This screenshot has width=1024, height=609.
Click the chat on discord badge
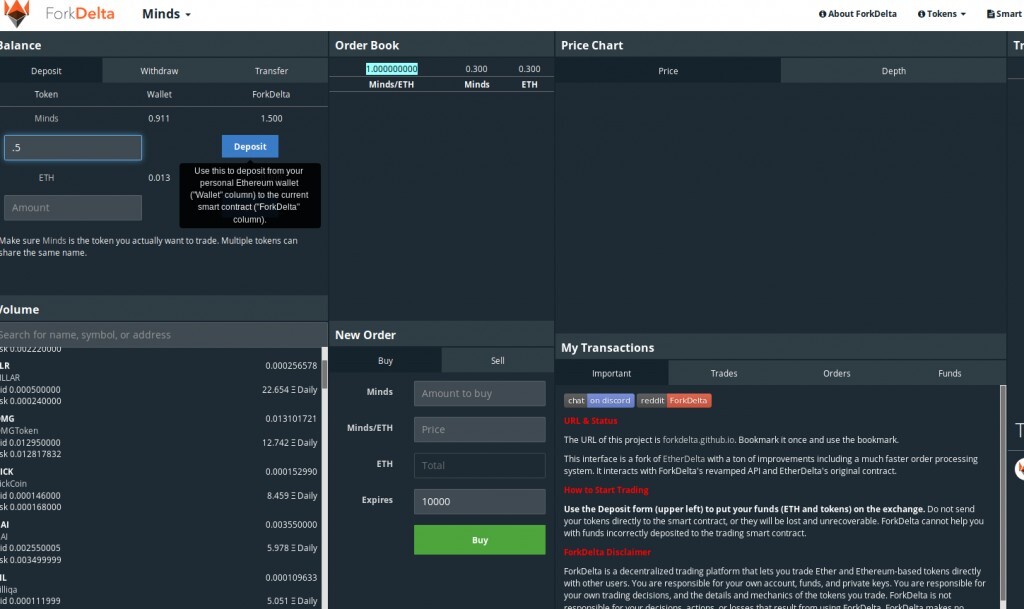click(x=599, y=401)
